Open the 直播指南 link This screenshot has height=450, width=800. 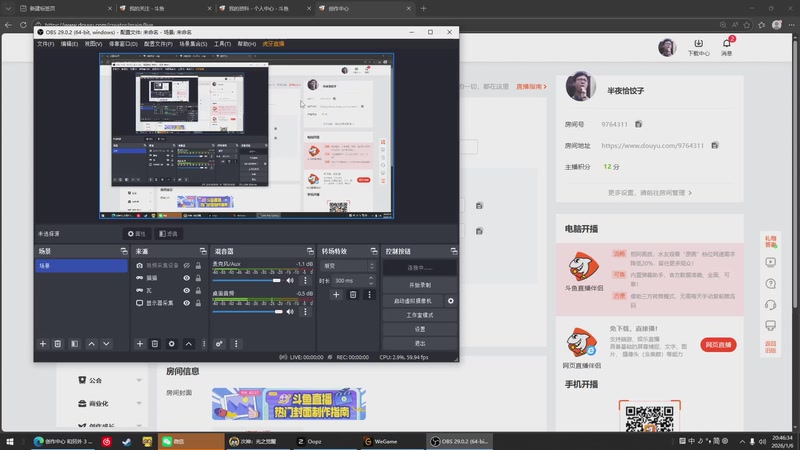(531, 87)
